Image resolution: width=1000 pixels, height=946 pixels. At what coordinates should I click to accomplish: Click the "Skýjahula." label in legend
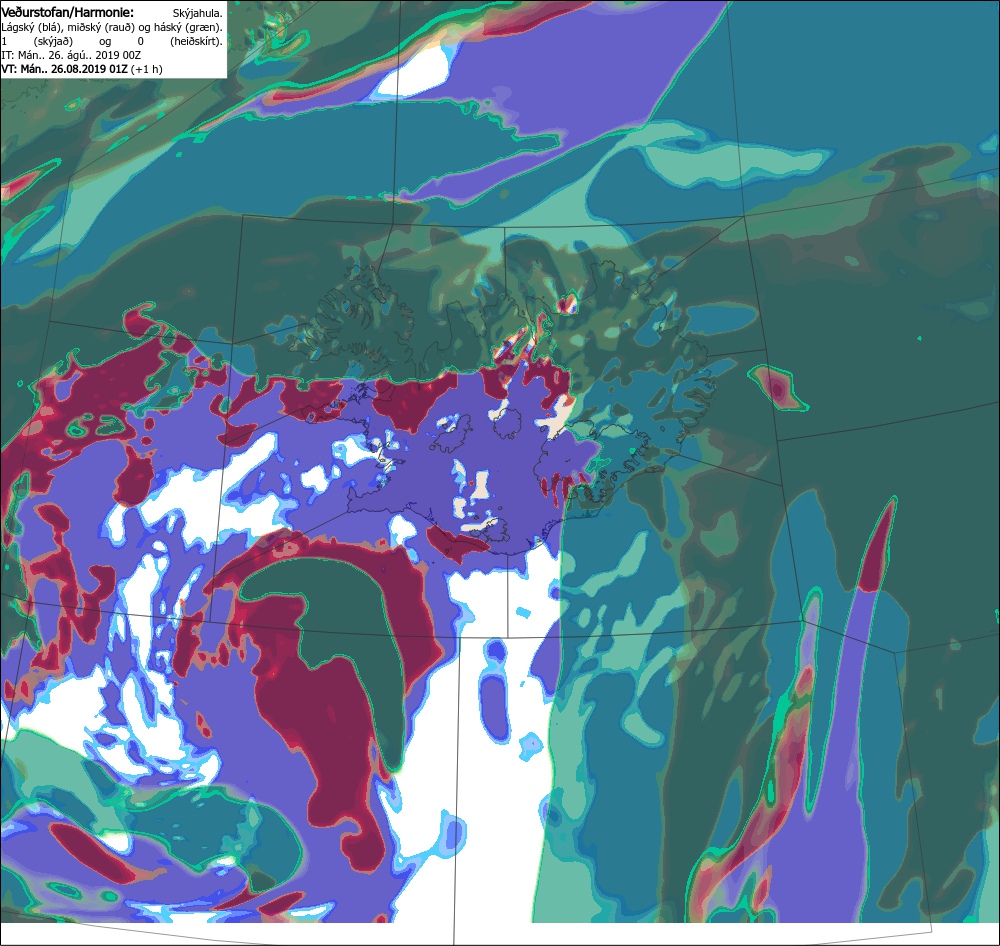click(x=198, y=13)
